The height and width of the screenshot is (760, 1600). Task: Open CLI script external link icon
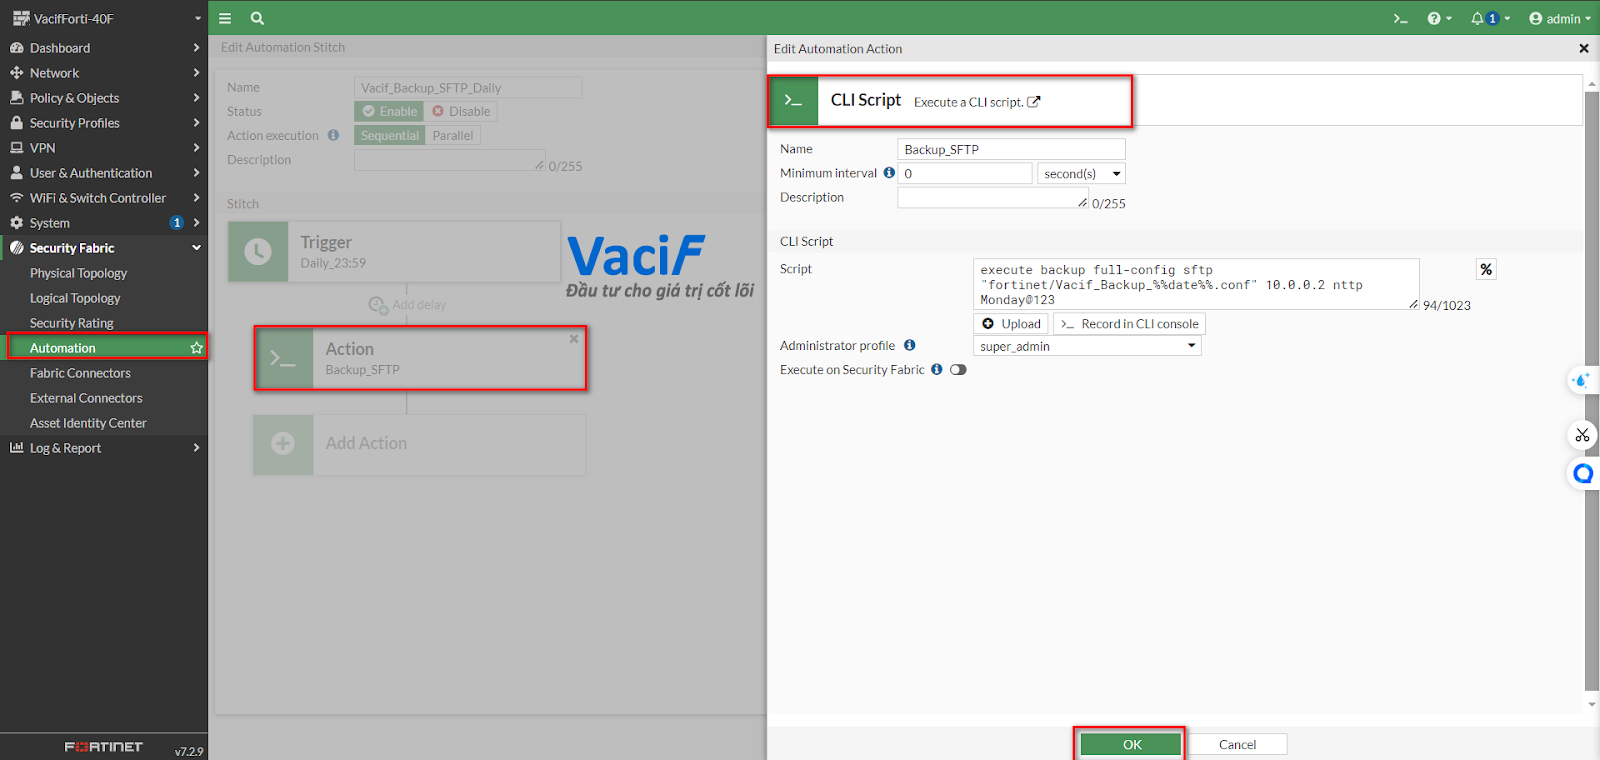(1034, 102)
